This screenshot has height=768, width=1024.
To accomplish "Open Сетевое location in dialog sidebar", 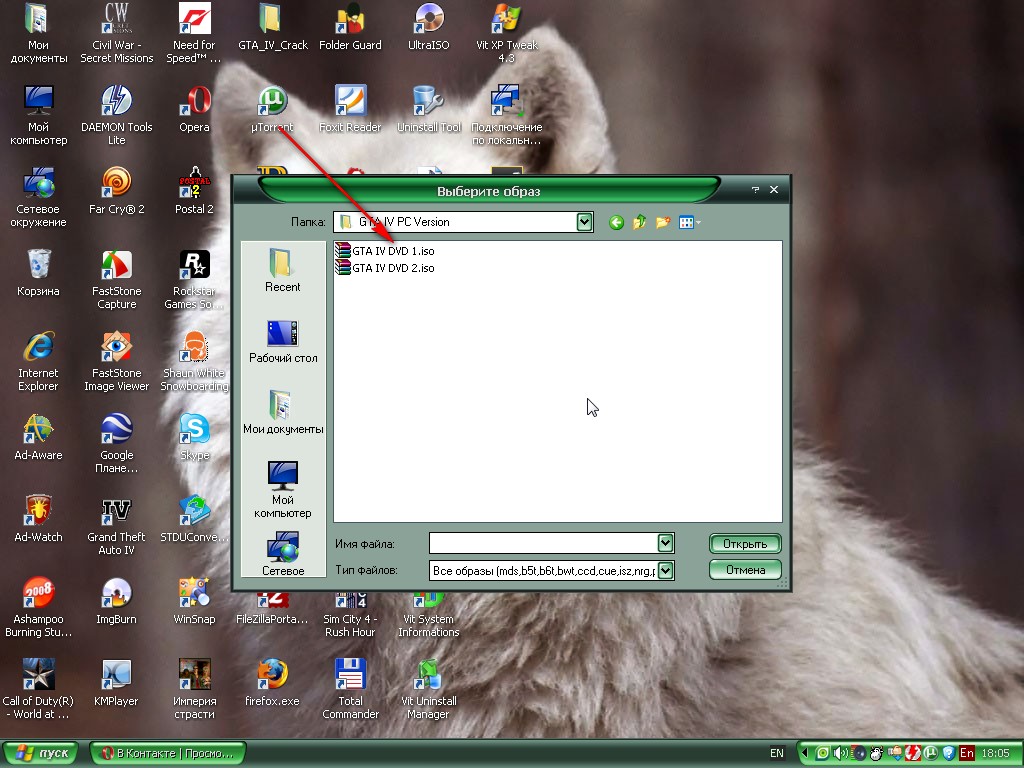I will point(283,554).
